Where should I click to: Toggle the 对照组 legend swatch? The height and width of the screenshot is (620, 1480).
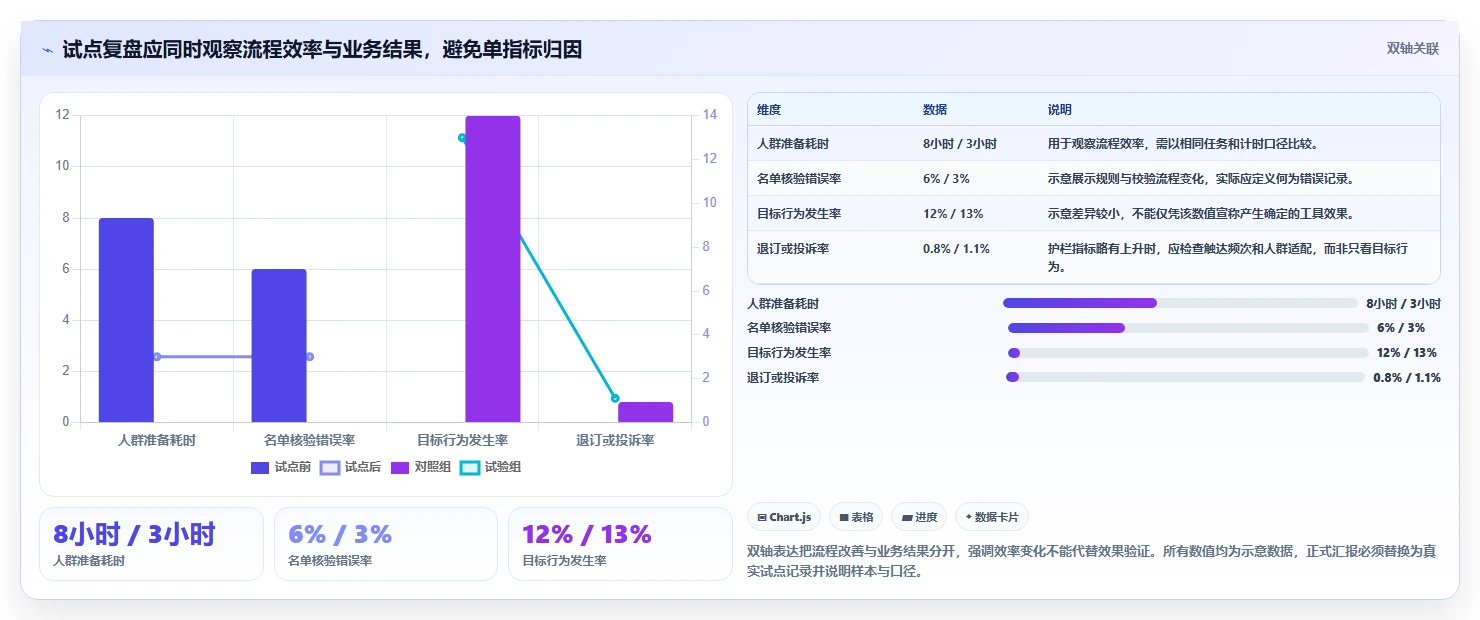tap(400, 467)
